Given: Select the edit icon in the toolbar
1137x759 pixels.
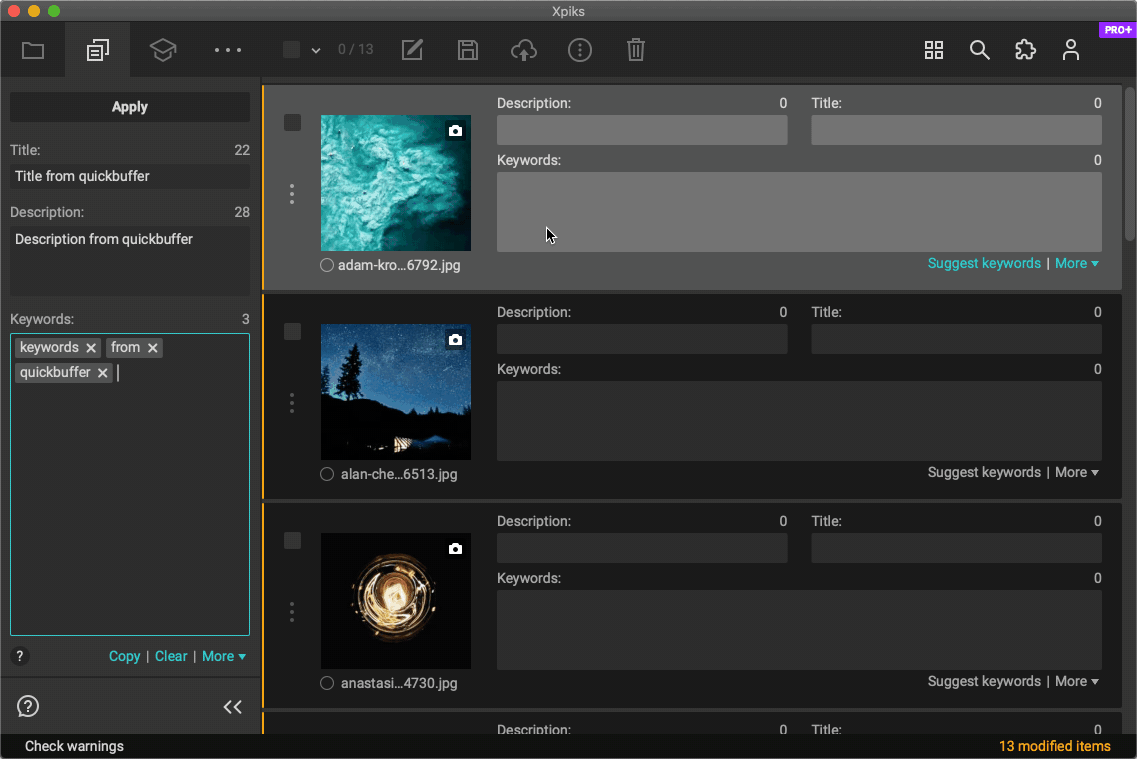Looking at the screenshot, I should [x=411, y=49].
